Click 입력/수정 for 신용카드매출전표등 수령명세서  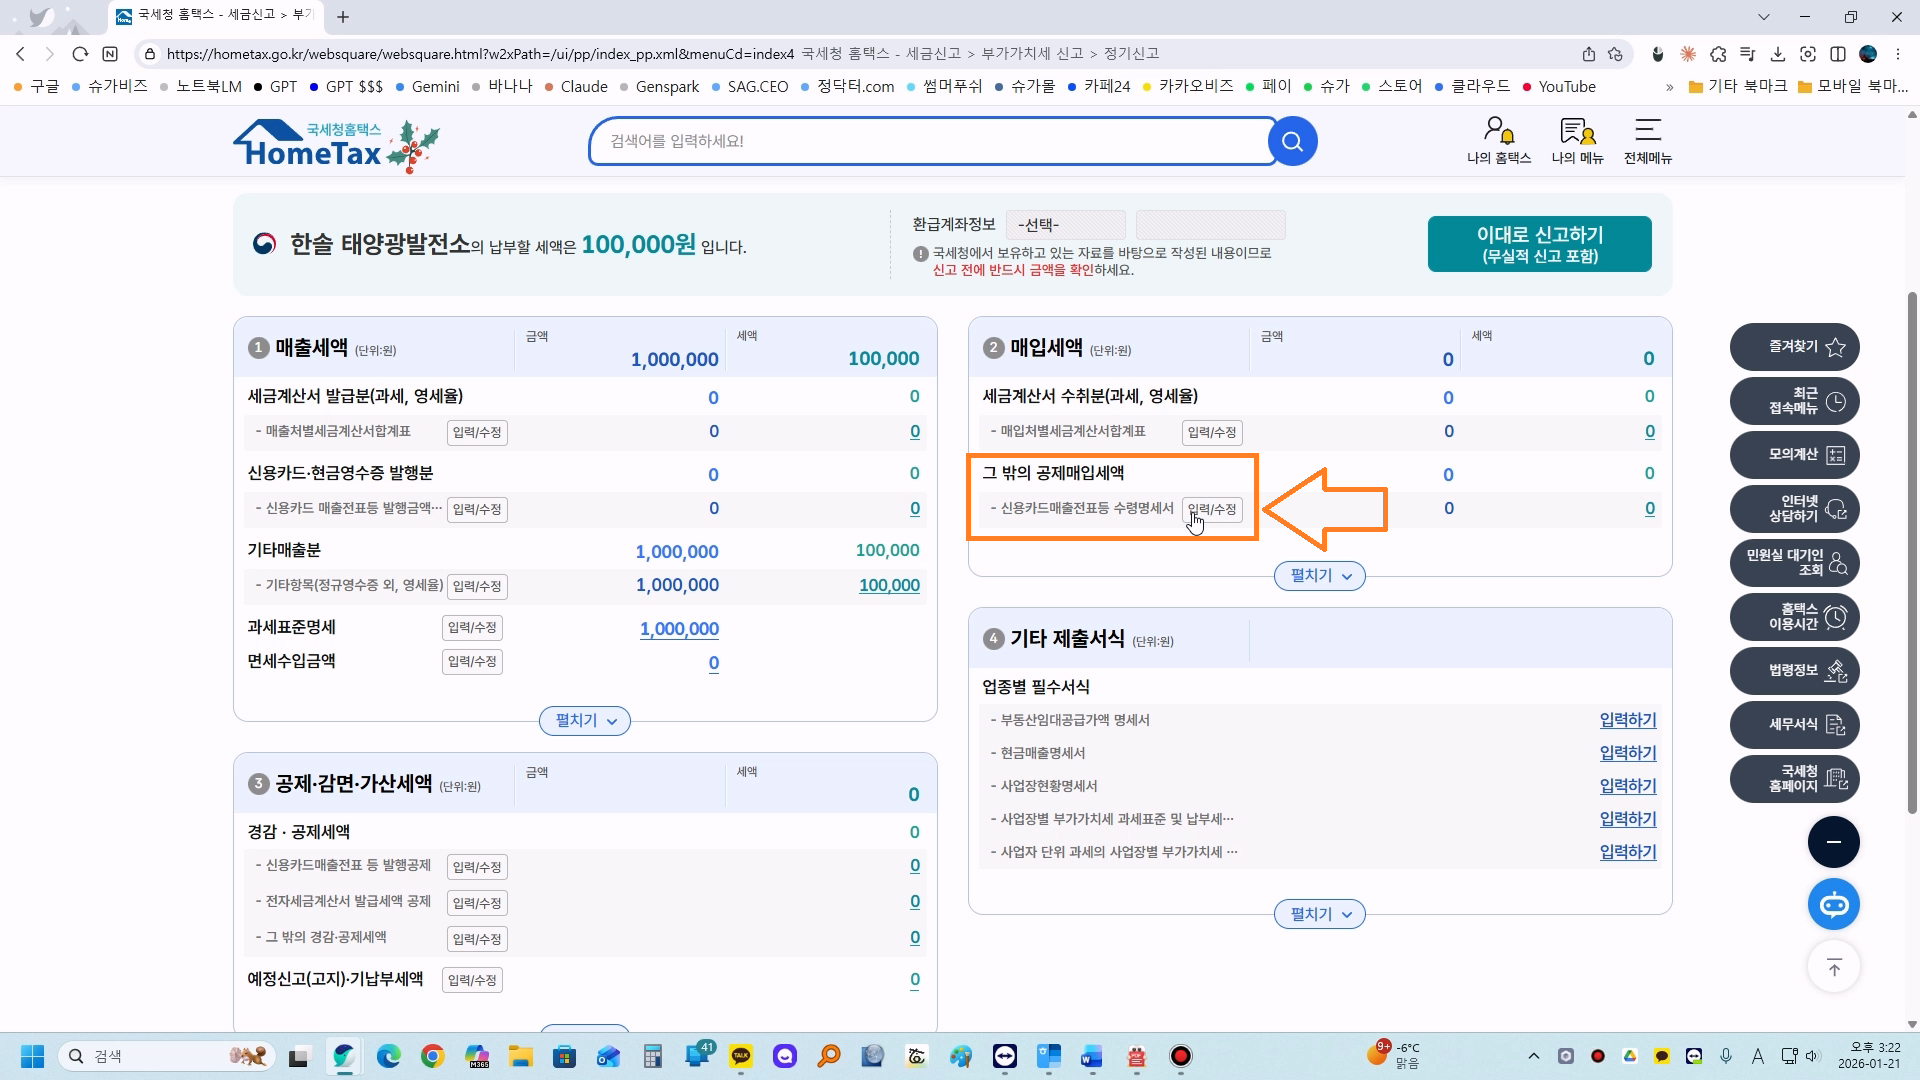[x=1212, y=509]
